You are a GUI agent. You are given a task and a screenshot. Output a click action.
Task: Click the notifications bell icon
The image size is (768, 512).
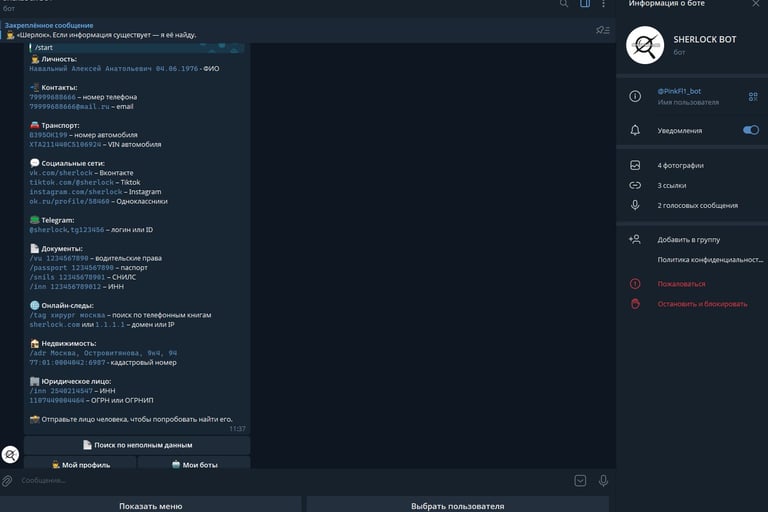click(x=635, y=130)
